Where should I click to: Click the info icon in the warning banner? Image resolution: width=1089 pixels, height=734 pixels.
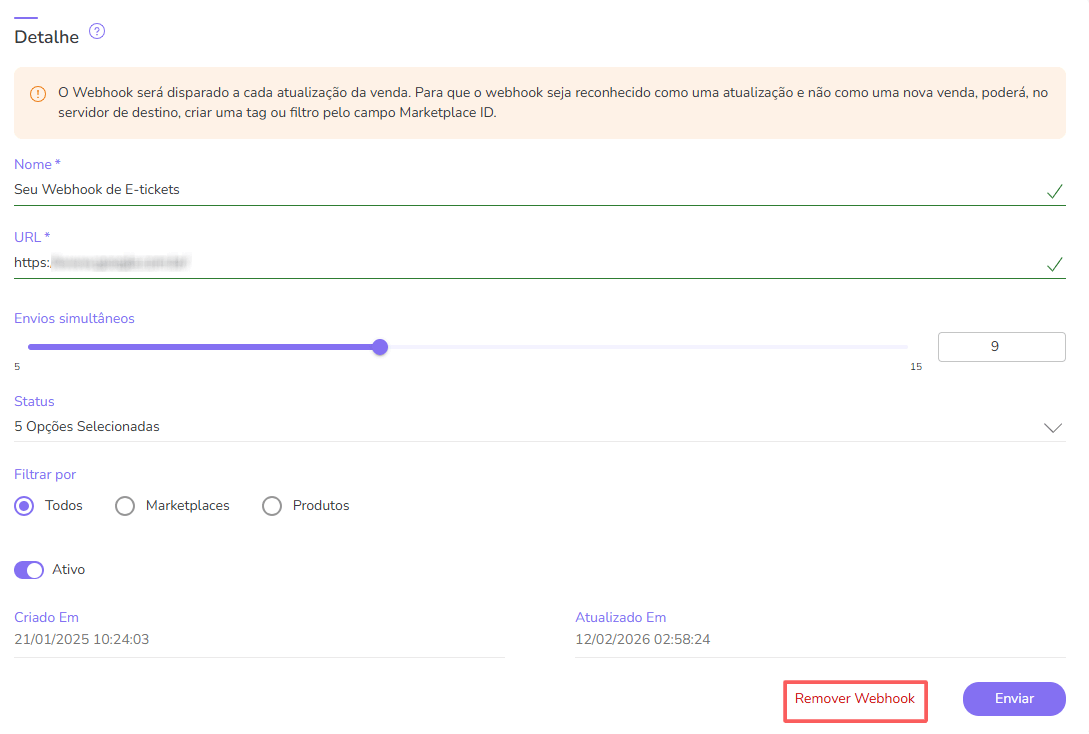coord(38,93)
